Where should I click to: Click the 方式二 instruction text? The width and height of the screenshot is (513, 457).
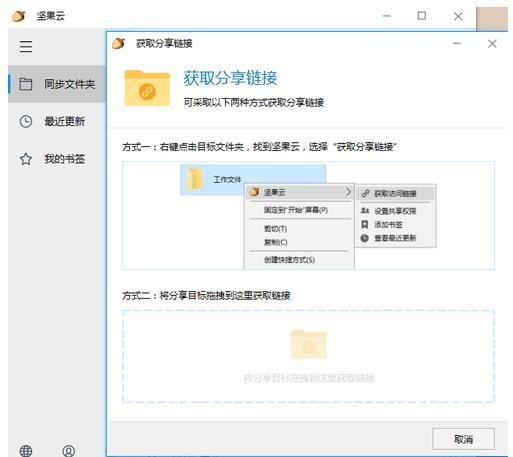tap(206, 295)
